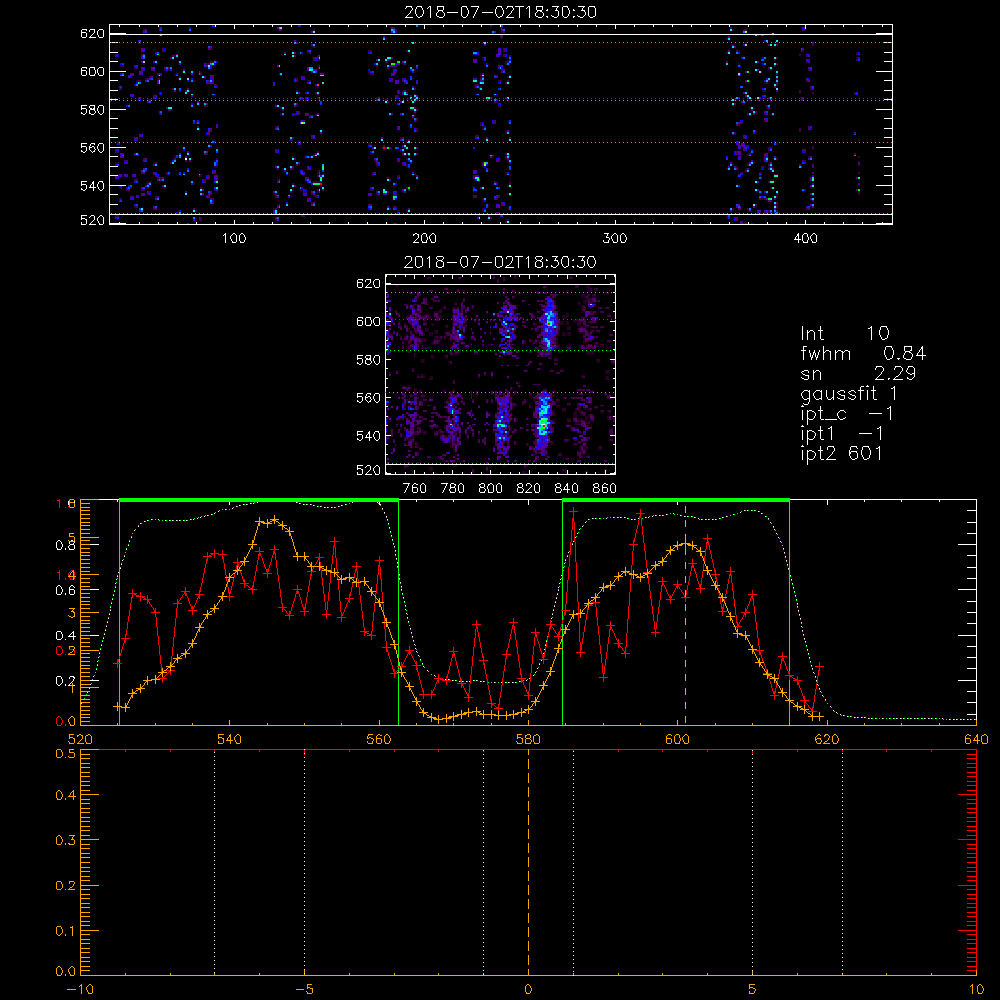Click the '200' x-axis label of the top spectrogram
Screen dimensions: 1000x1000
pyautogui.click(x=424, y=239)
